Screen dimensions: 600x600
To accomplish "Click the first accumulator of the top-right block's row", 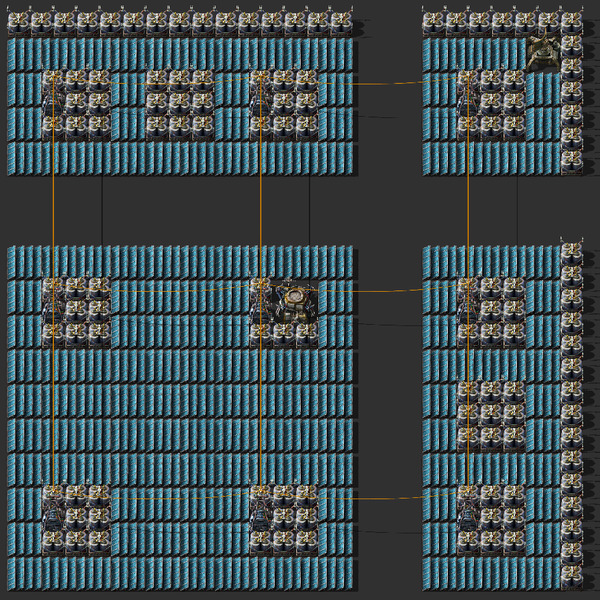I will pos(434,23).
